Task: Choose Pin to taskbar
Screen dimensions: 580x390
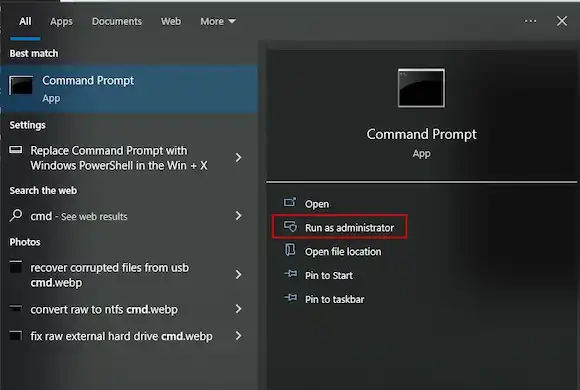Action: click(x=334, y=299)
